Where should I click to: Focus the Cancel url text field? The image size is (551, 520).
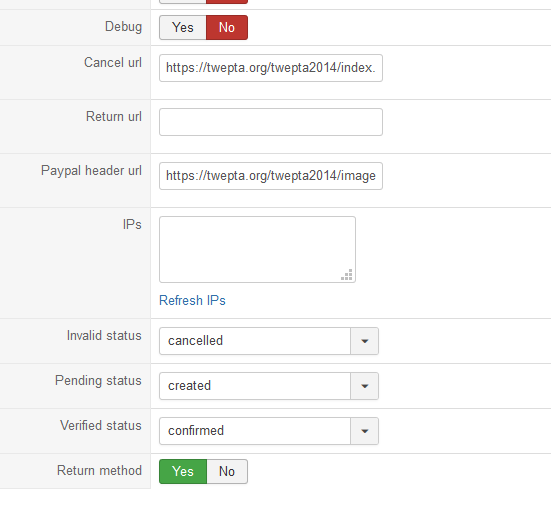coord(271,68)
